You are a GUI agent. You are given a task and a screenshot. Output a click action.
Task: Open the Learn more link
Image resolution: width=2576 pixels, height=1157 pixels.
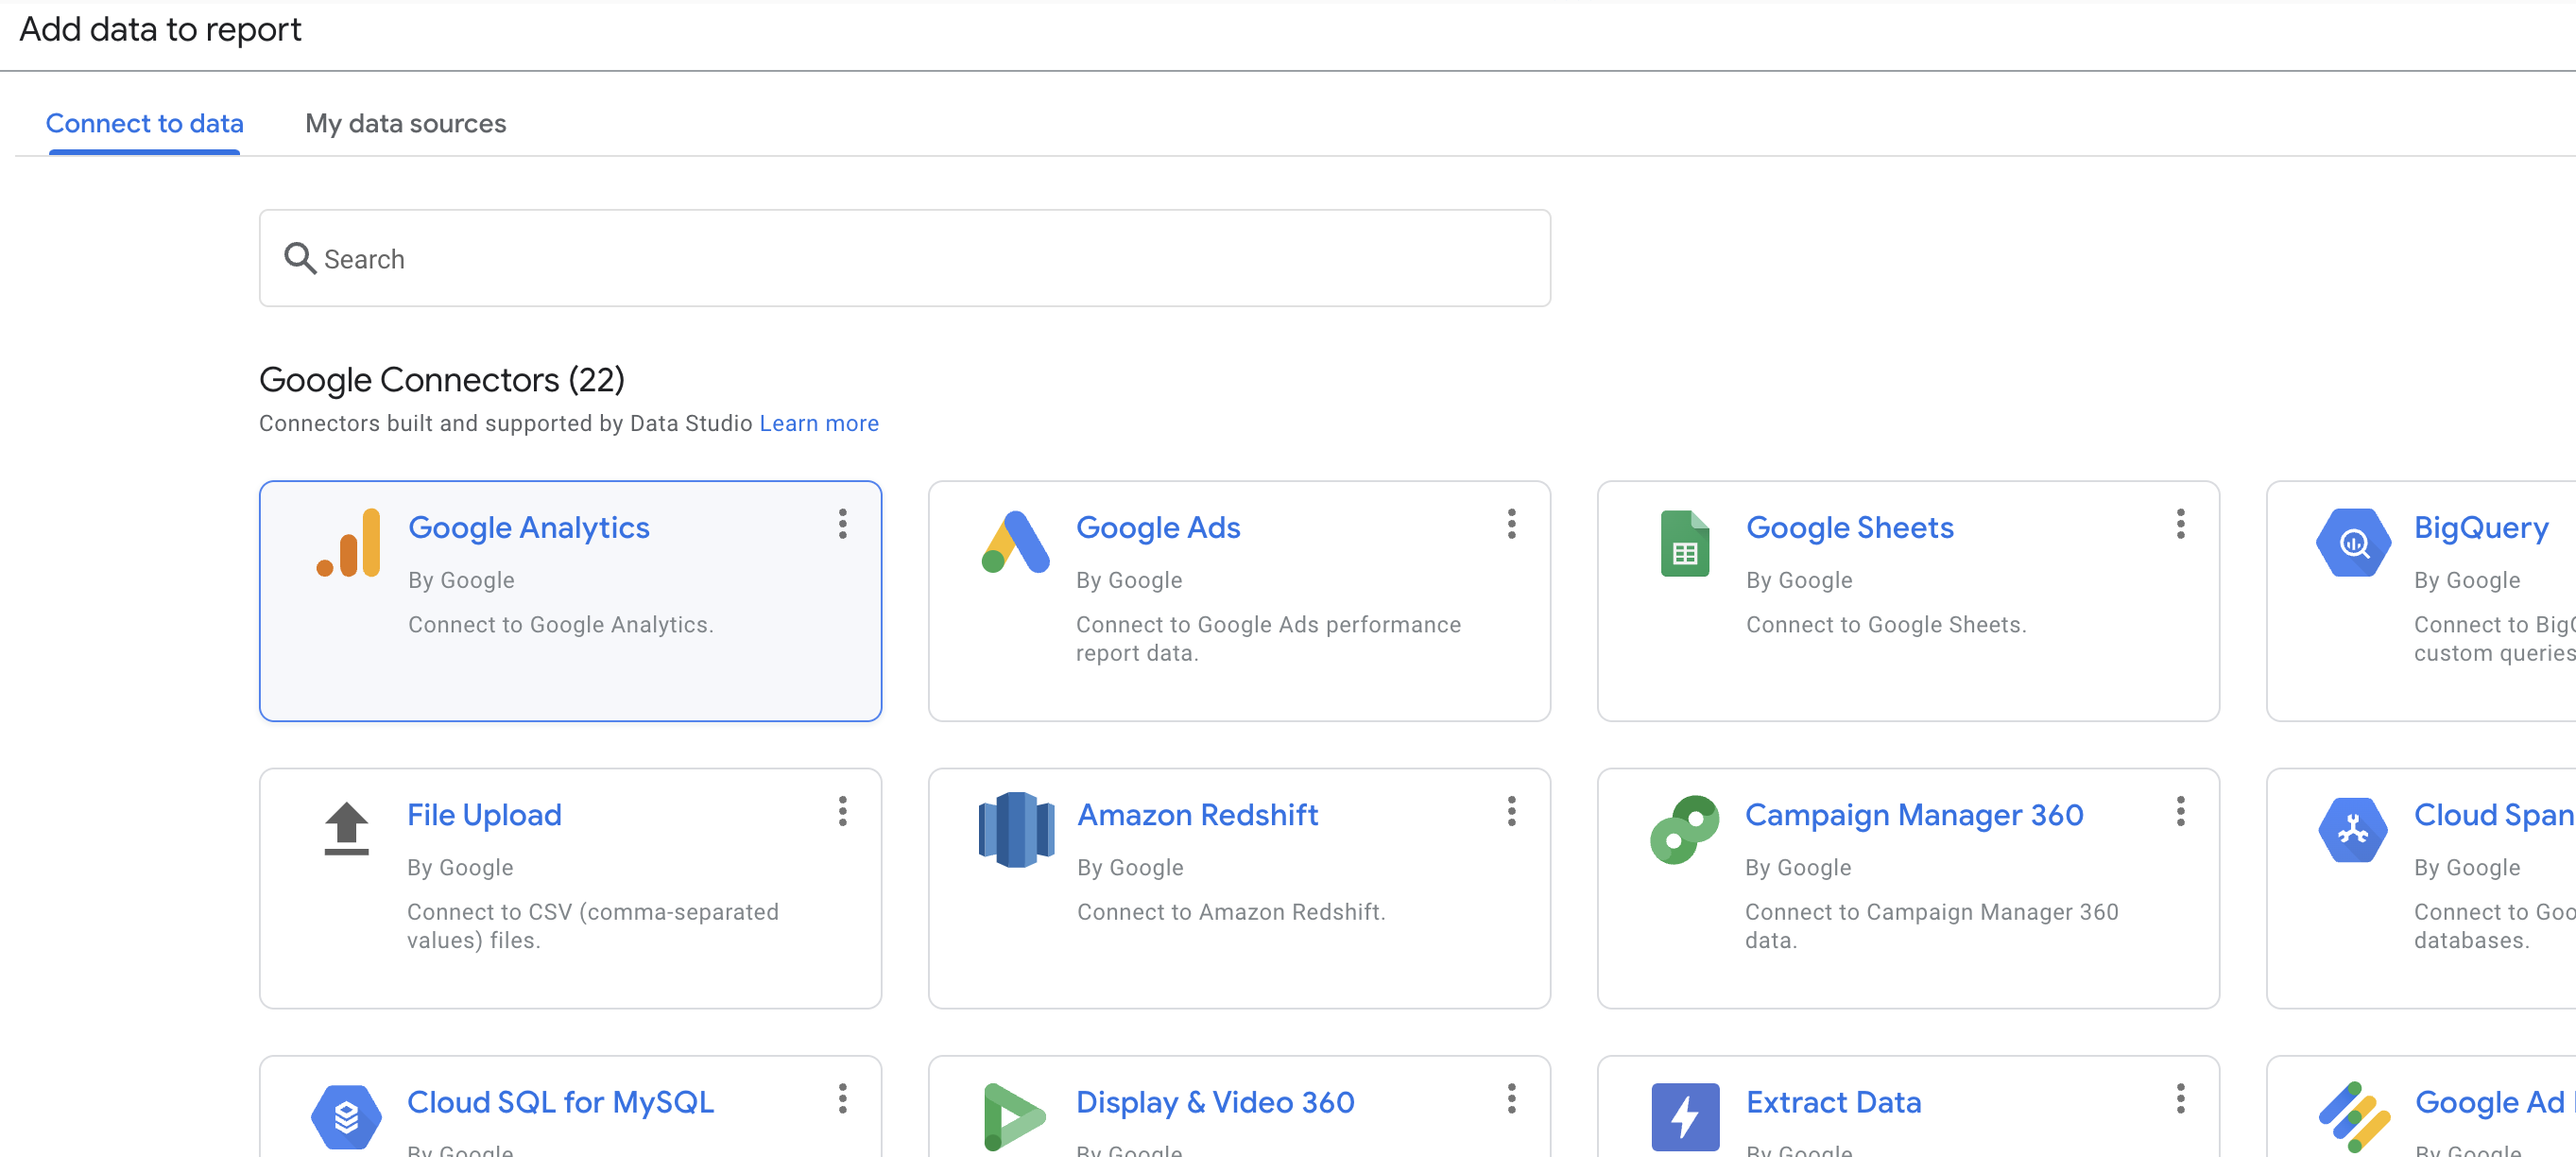point(818,423)
